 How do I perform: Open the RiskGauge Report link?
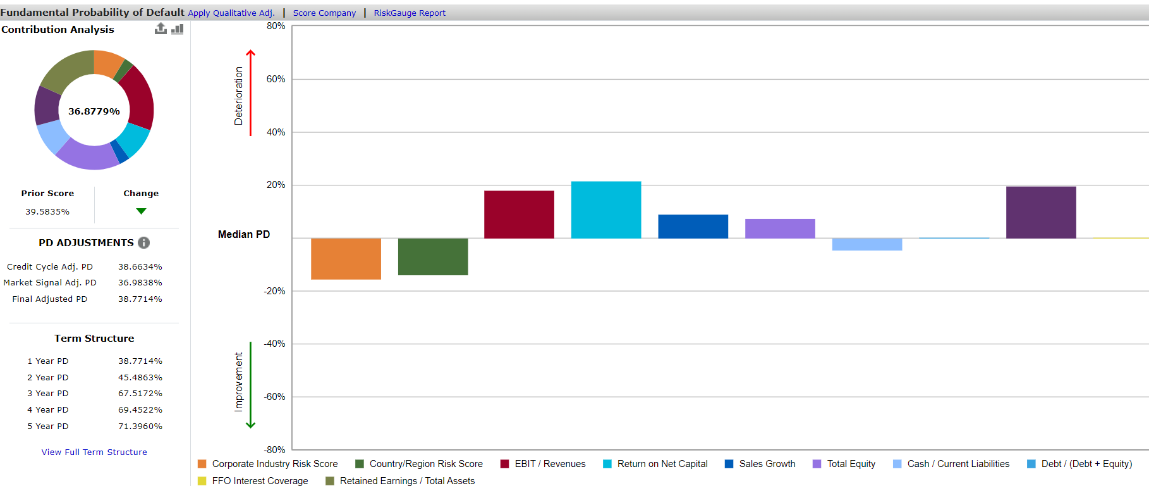click(410, 13)
